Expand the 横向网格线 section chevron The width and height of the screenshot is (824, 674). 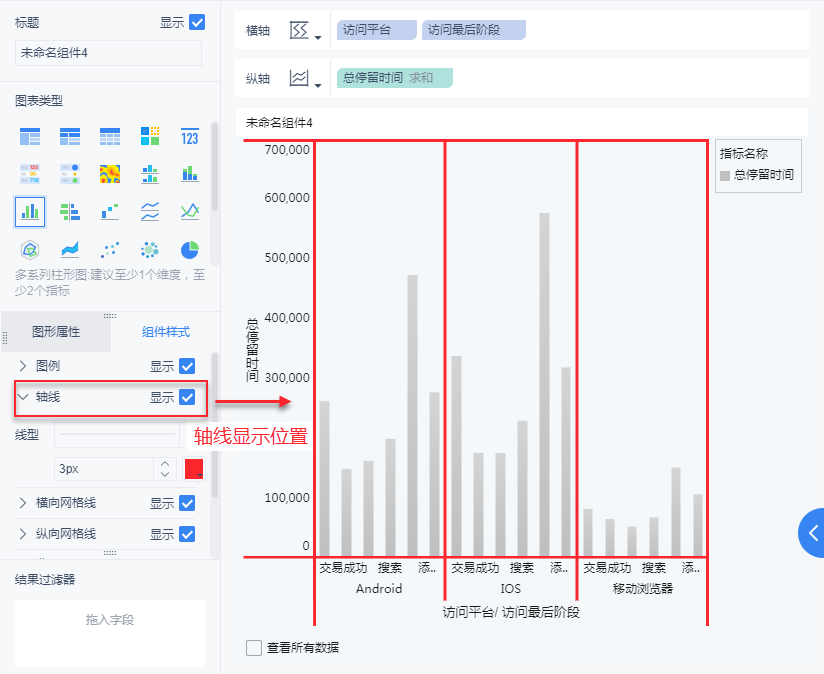tap(23, 503)
